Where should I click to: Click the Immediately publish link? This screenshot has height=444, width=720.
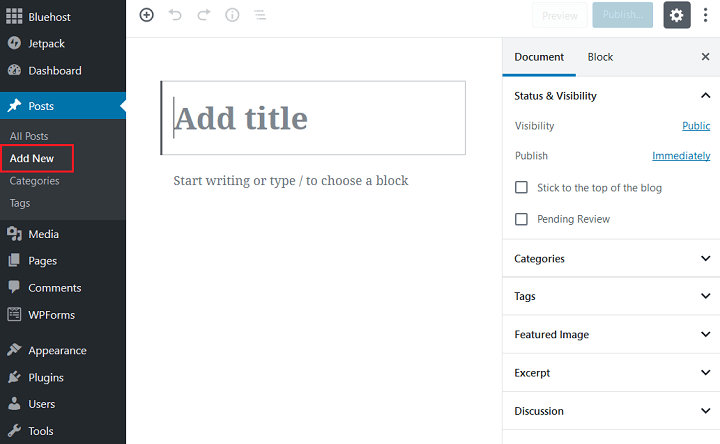point(681,156)
